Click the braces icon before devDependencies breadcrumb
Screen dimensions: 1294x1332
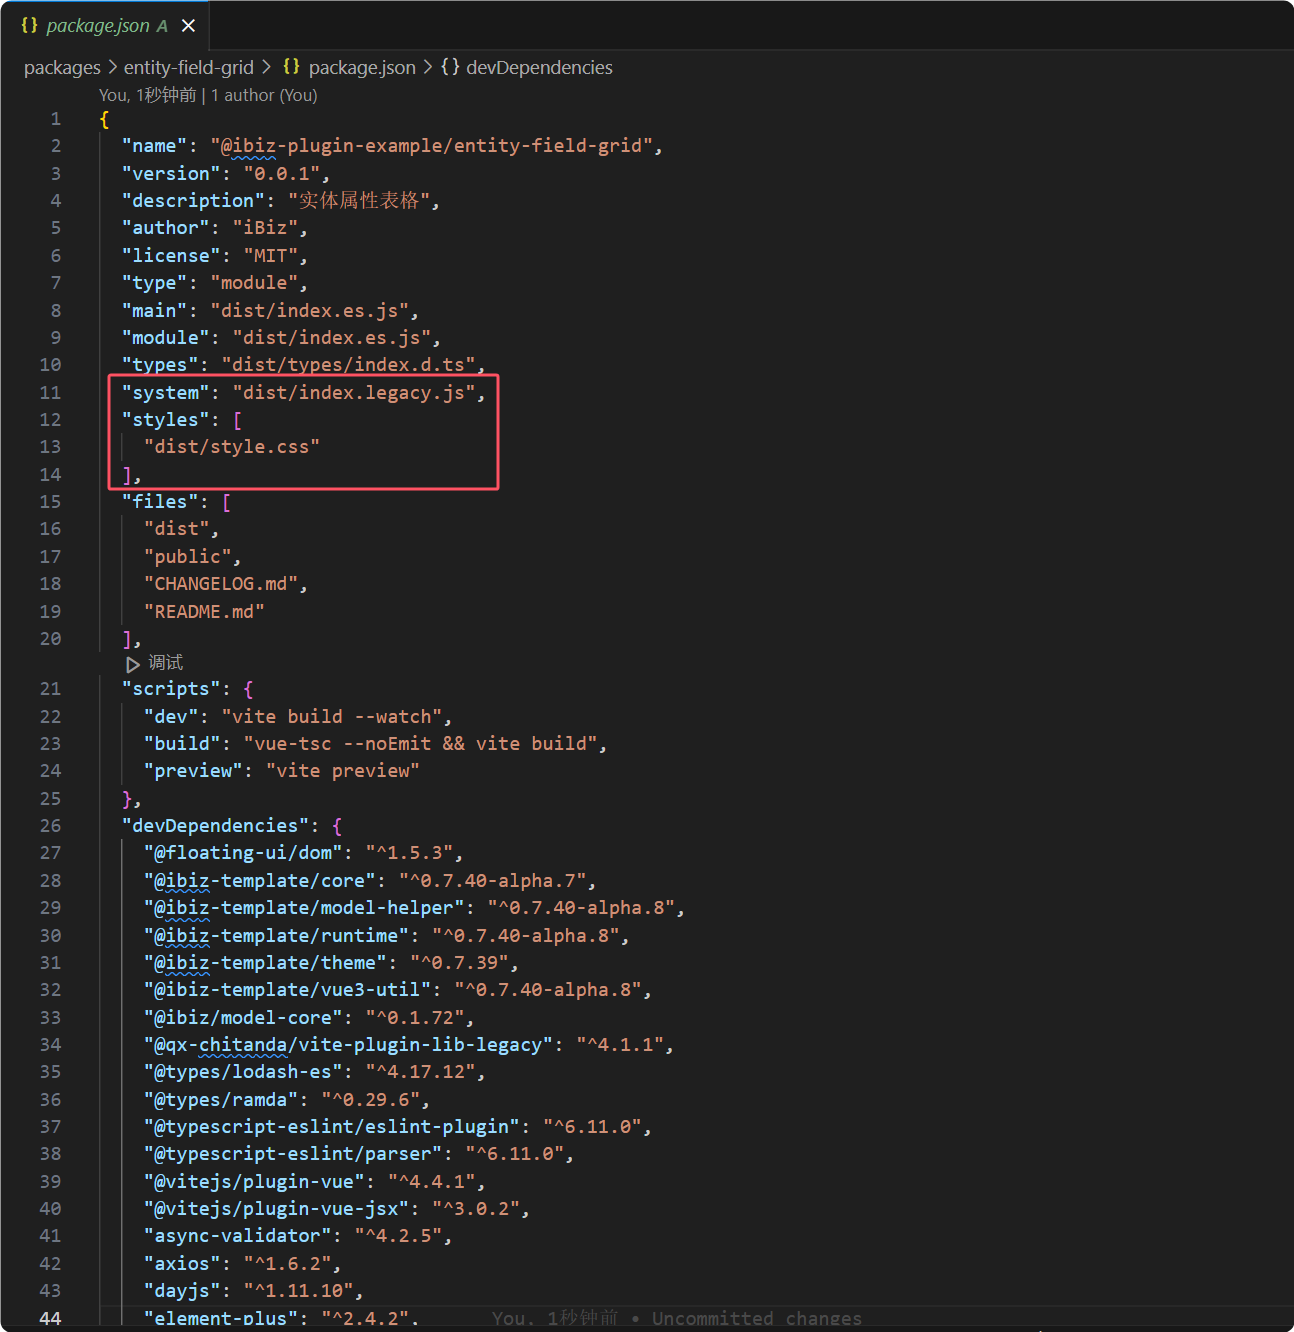click(450, 67)
